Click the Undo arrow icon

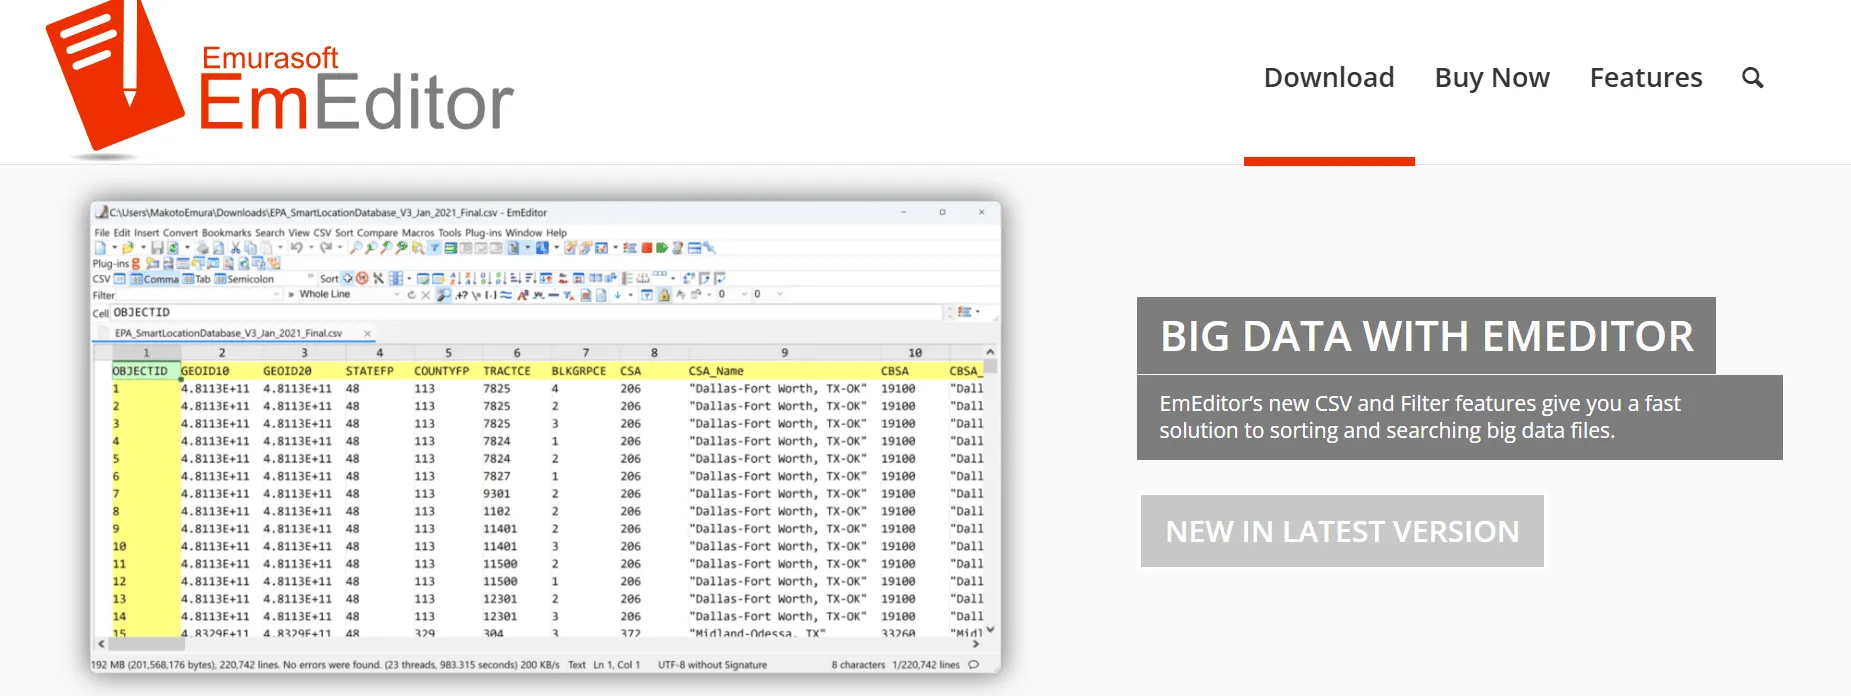coord(296,248)
